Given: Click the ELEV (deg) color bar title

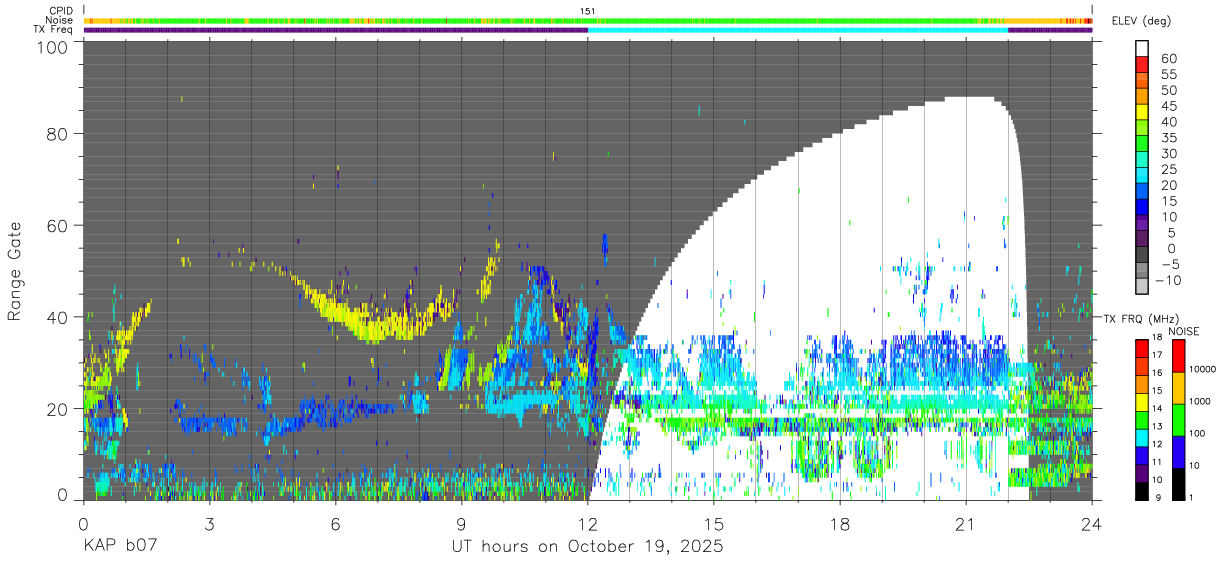Looking at the screenshot, I should point(1143,21).
